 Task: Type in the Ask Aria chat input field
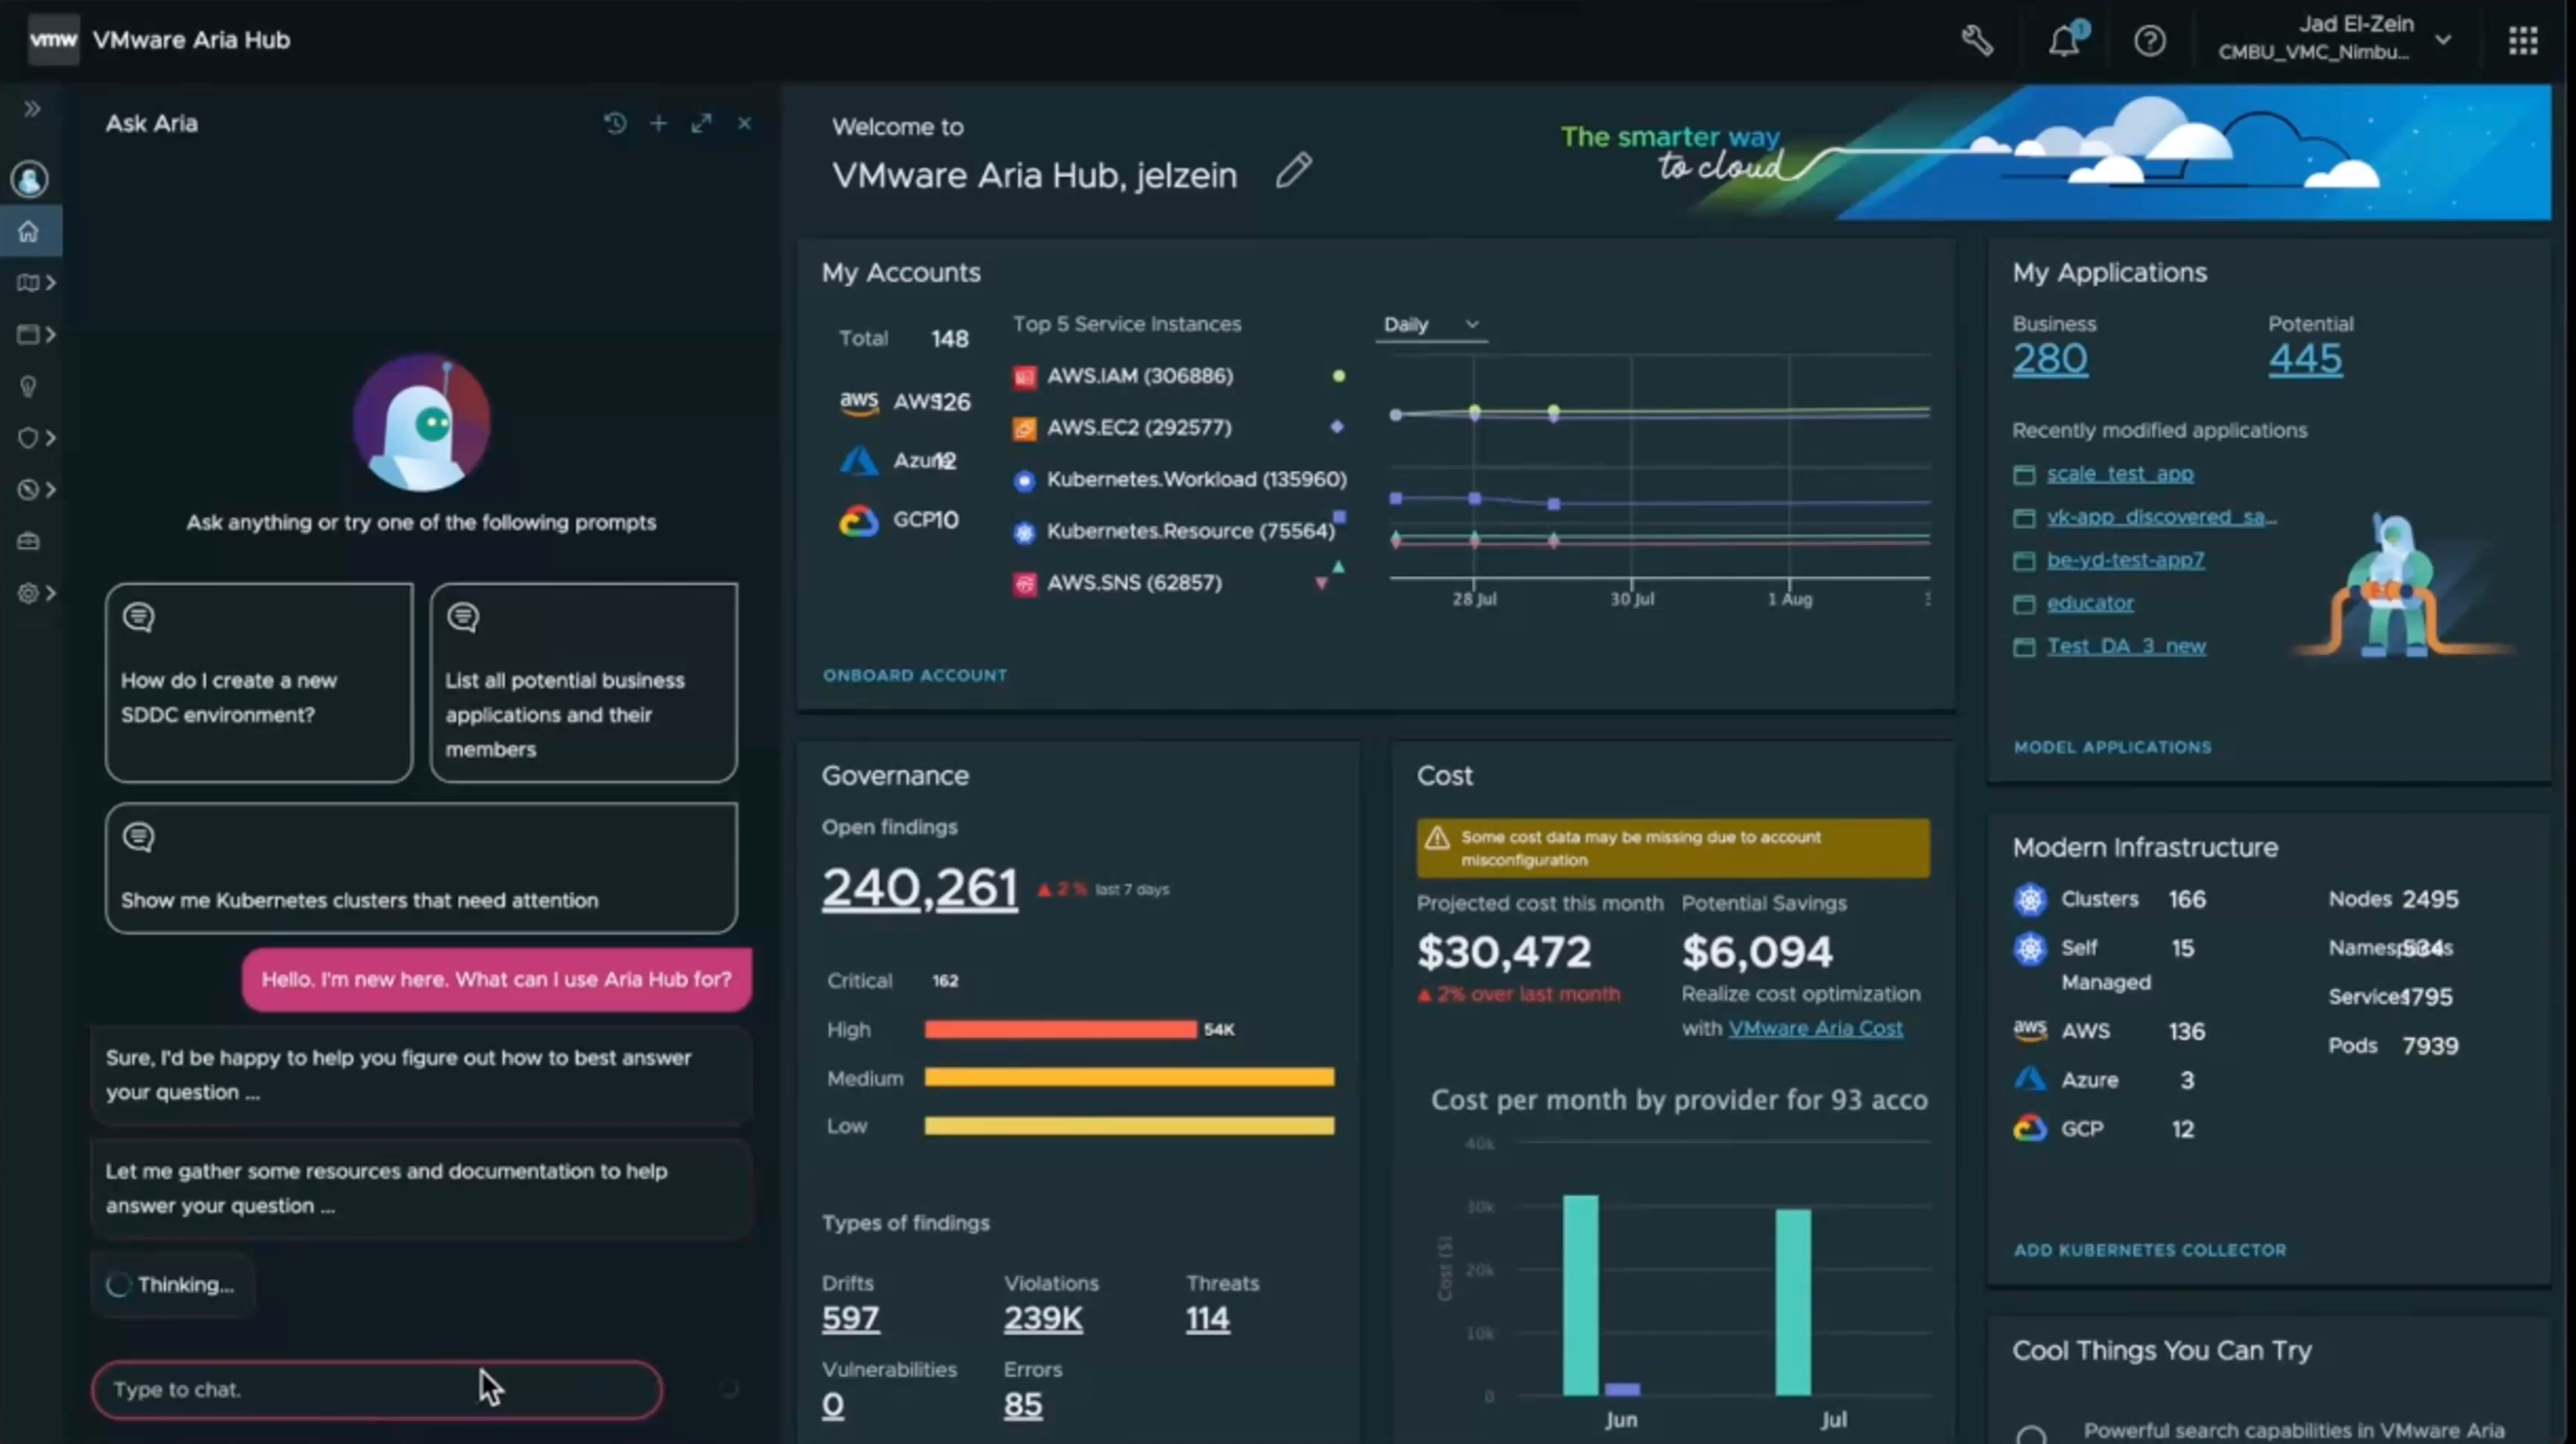(x=377, y=1389)
